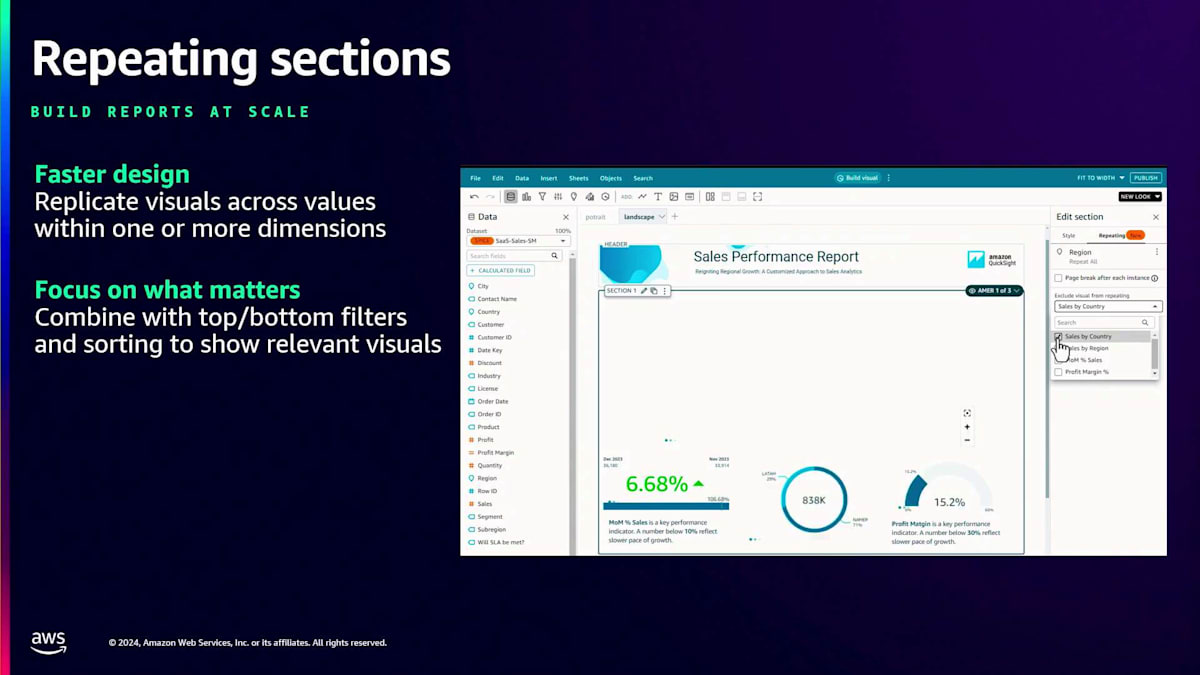Select the Country field
The image size is (1200, 675).
pos(489,312)
